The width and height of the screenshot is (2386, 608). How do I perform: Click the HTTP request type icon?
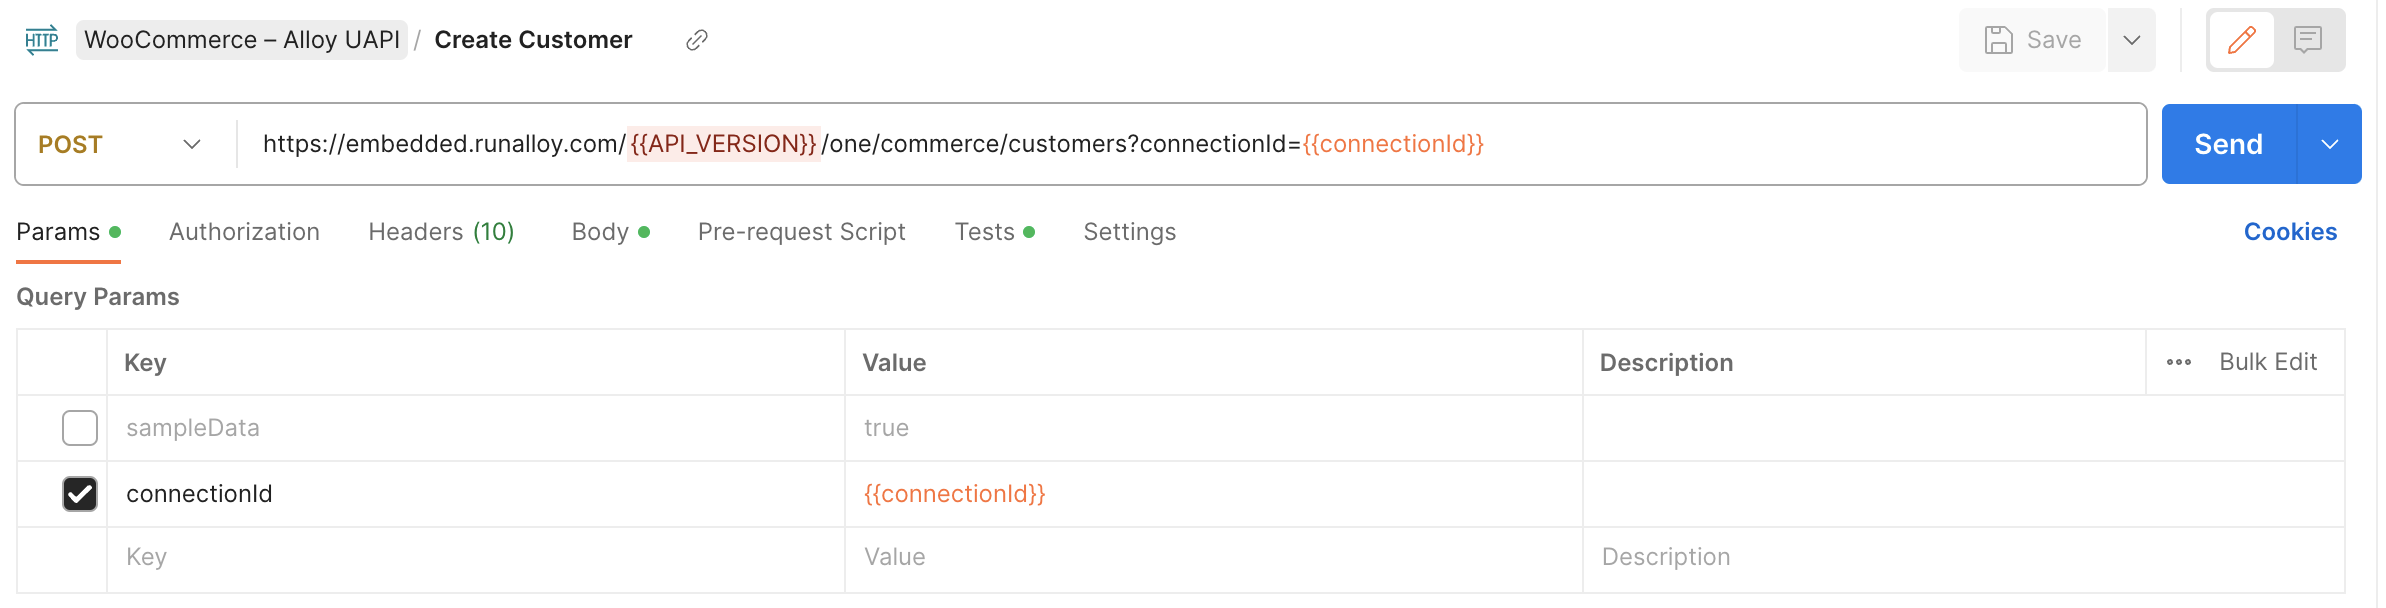click(x=41, y=40)
